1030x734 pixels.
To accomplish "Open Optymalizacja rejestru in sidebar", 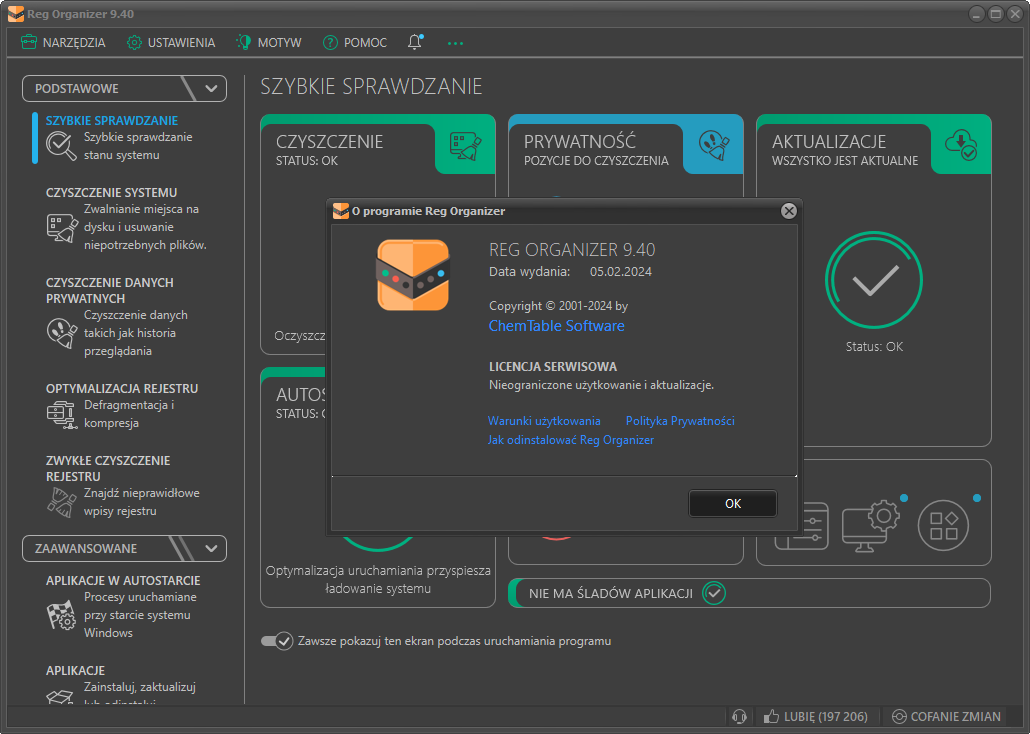I will 122,388.
